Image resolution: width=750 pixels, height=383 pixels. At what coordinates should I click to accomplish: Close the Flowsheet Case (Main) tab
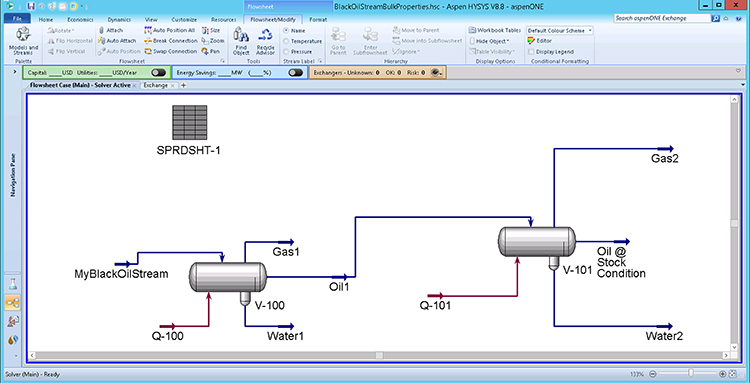click(135, 86)
